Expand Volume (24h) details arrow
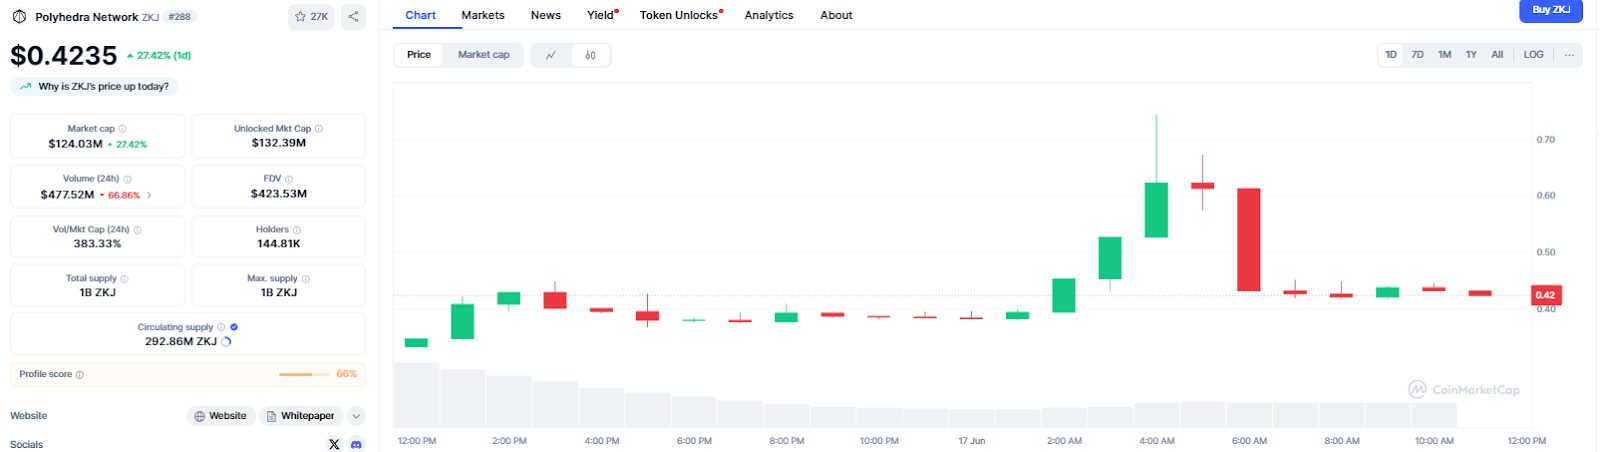This screenshot has width=1600, height=452. (150, 195)
